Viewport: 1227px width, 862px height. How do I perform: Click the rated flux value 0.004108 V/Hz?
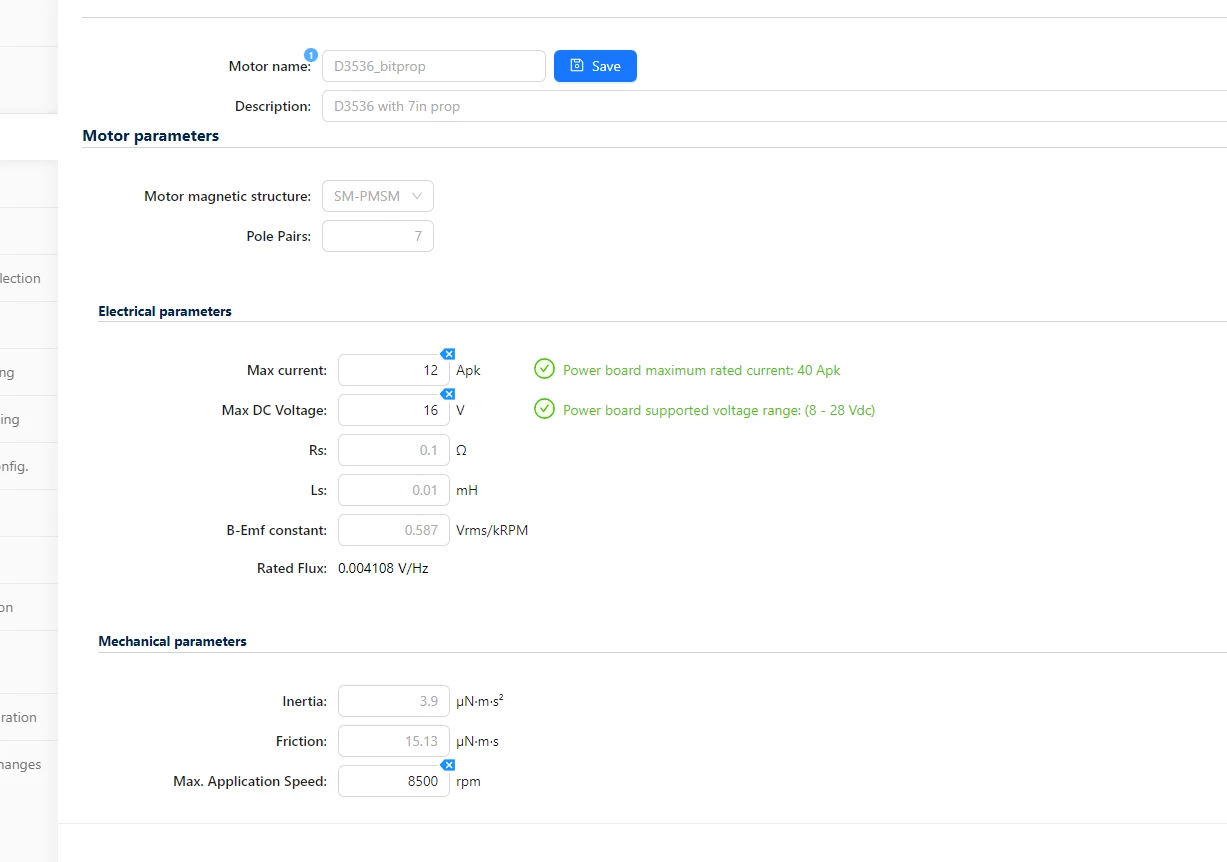383,568
